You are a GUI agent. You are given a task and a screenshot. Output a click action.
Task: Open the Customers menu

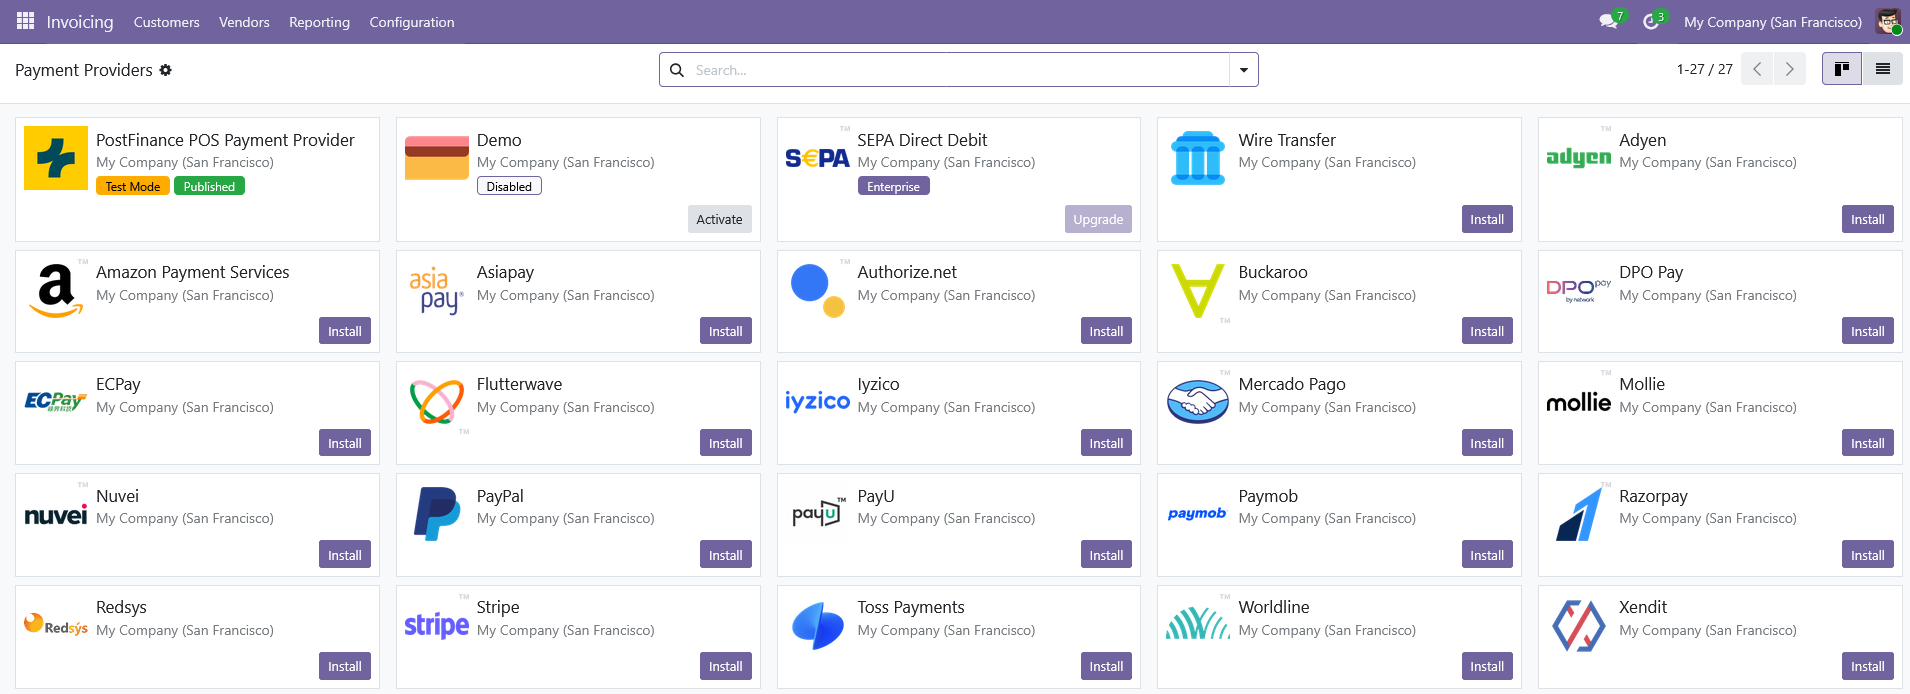pos(166,22)
